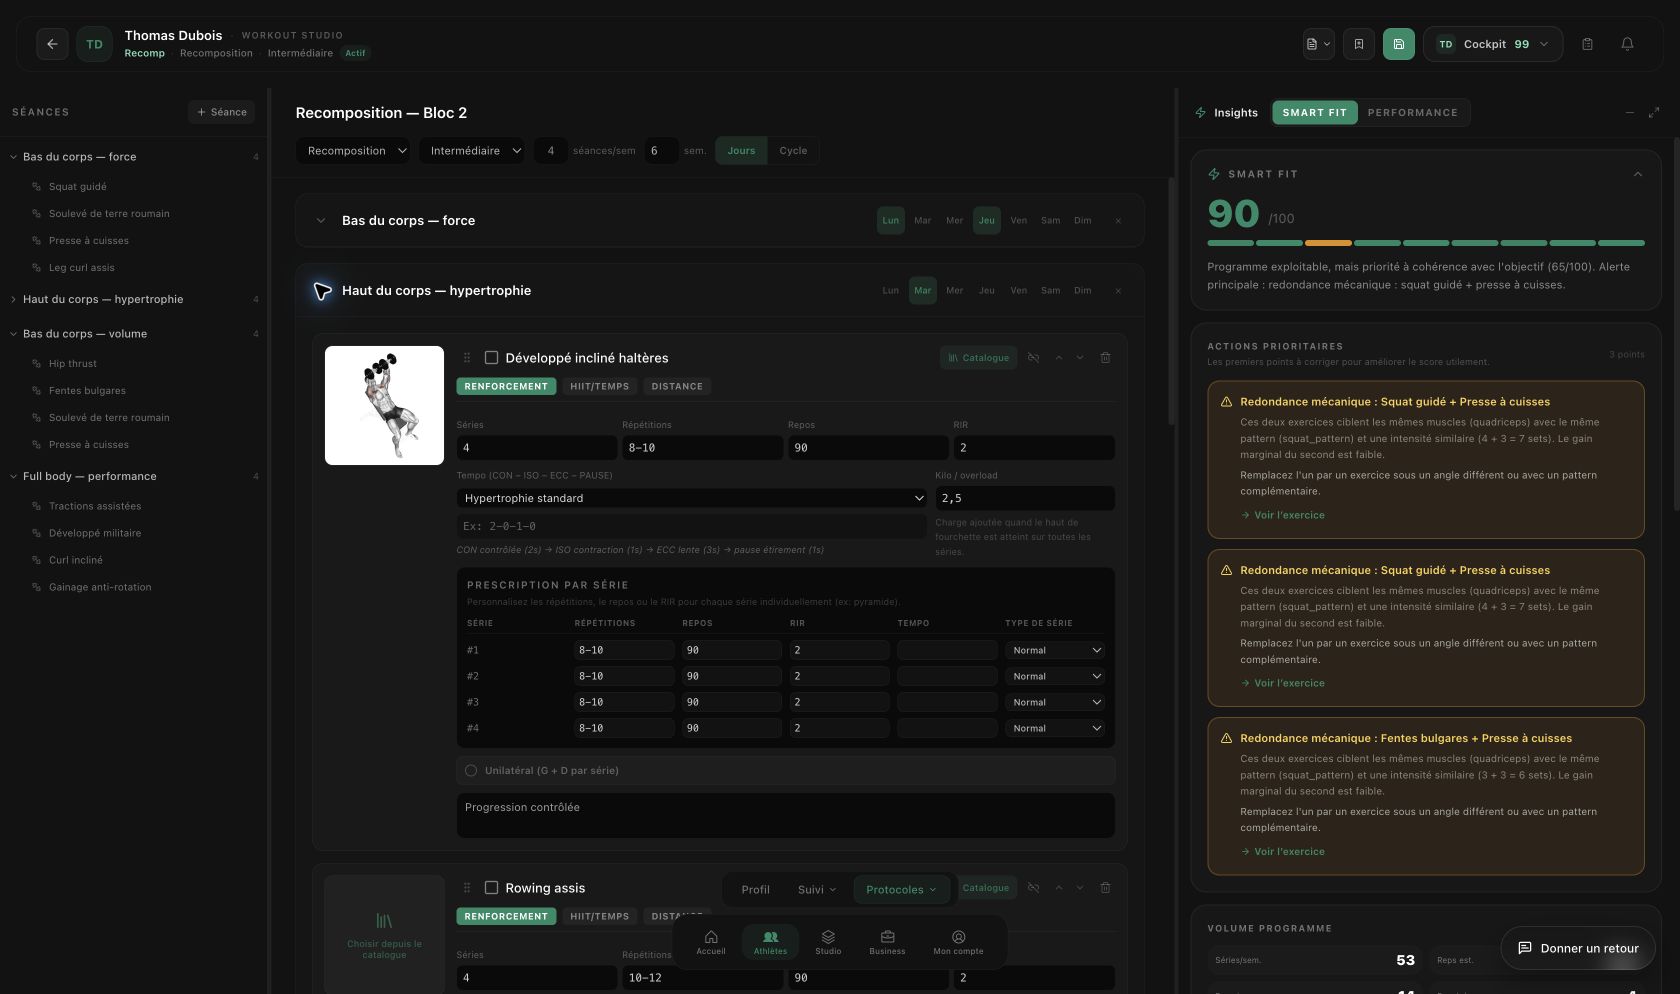
Task: Edit the Kilo / overload field value 2,5
Action: click(x=1024, y=498)
